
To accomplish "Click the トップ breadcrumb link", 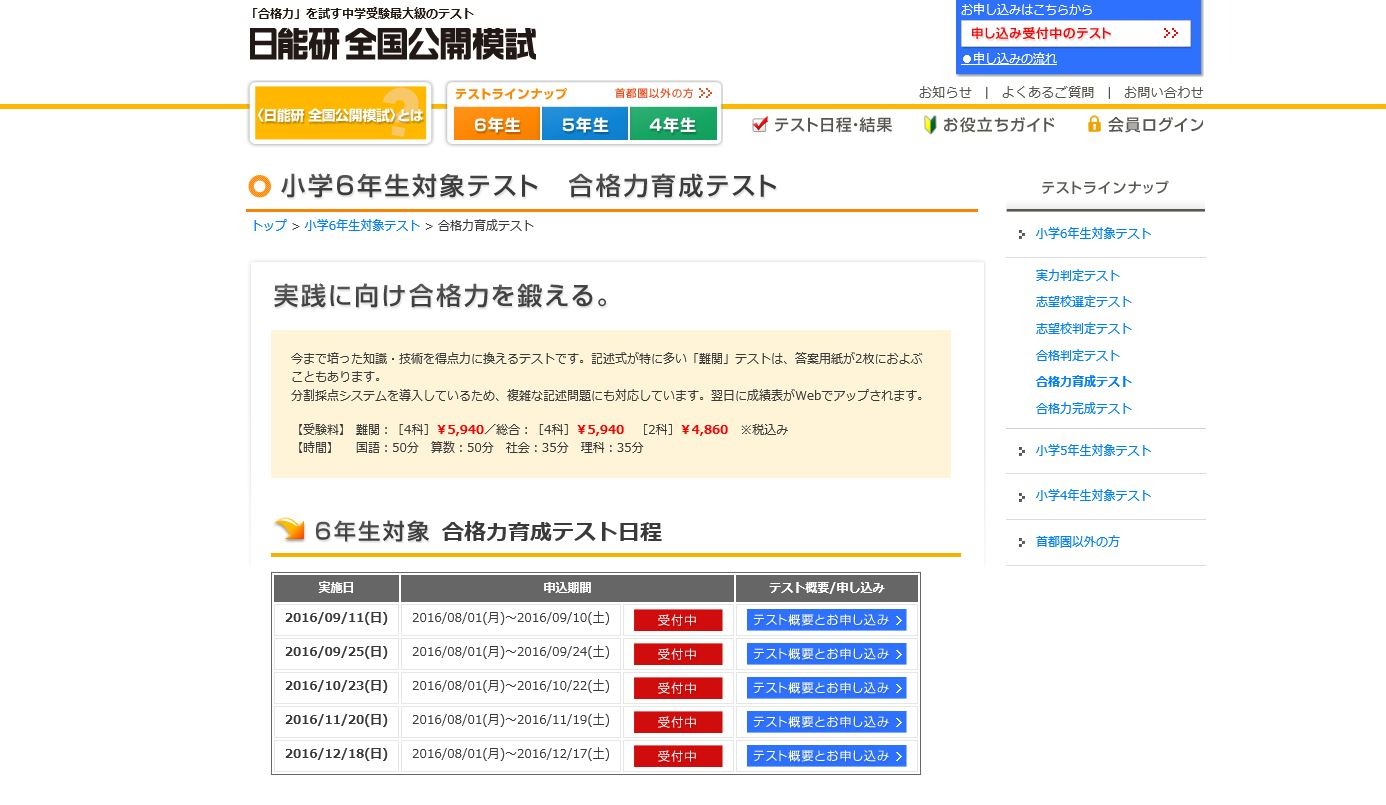I will point(267,226).
